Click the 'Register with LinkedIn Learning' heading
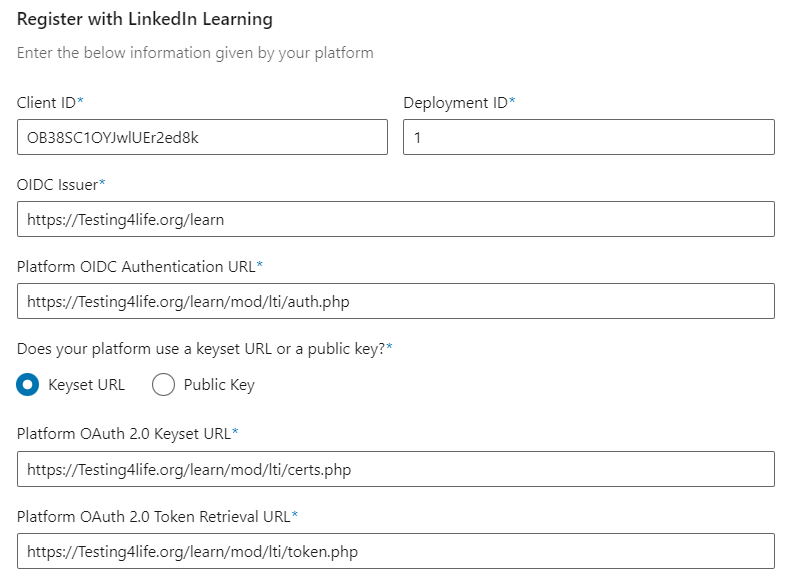Image resolution: width=796 pixels, height=581 pixels. pos(145,19)
